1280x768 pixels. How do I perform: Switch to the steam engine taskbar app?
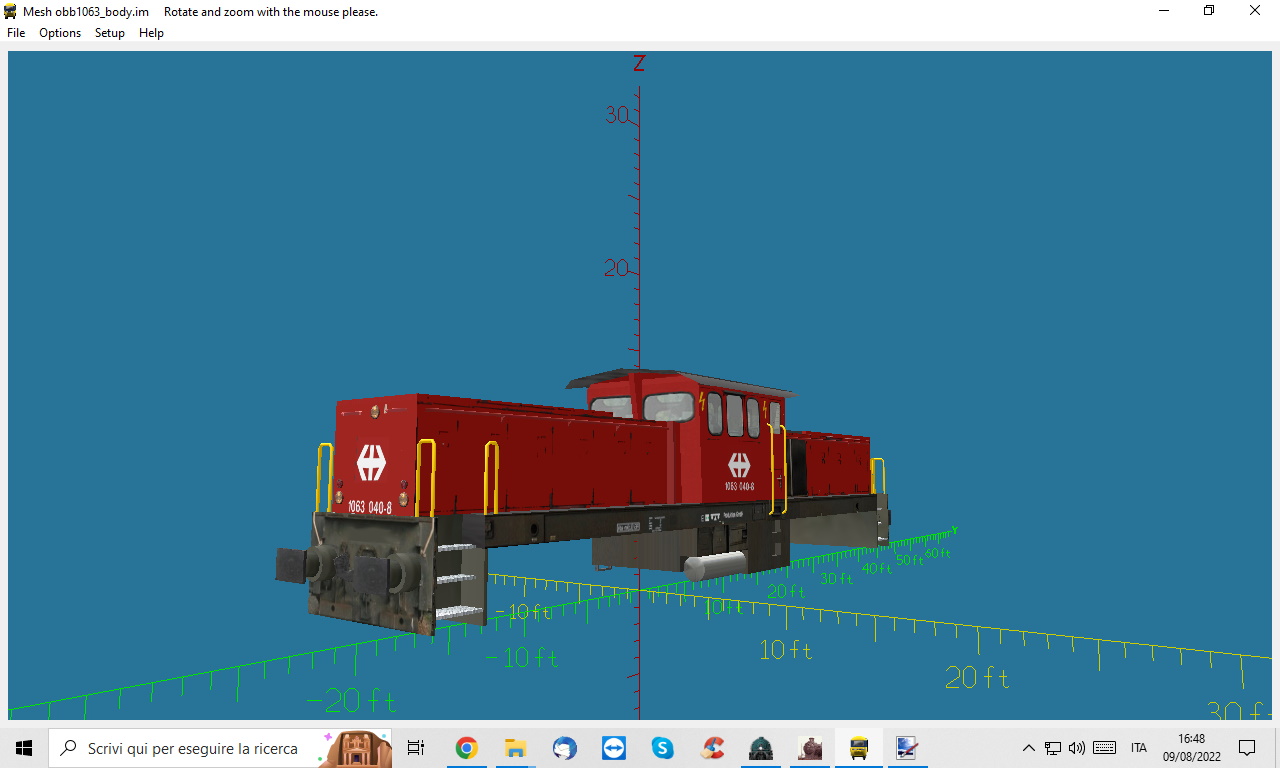click(x=810, y=748)
